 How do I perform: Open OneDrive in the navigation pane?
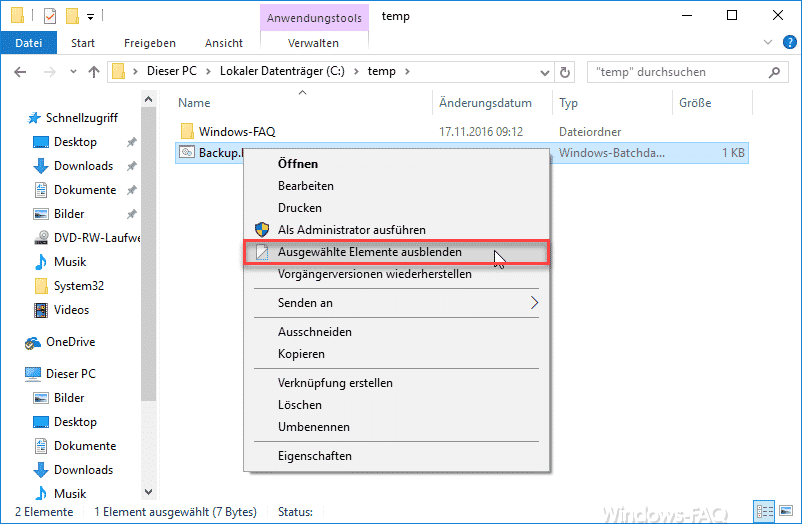click(70, 342)
